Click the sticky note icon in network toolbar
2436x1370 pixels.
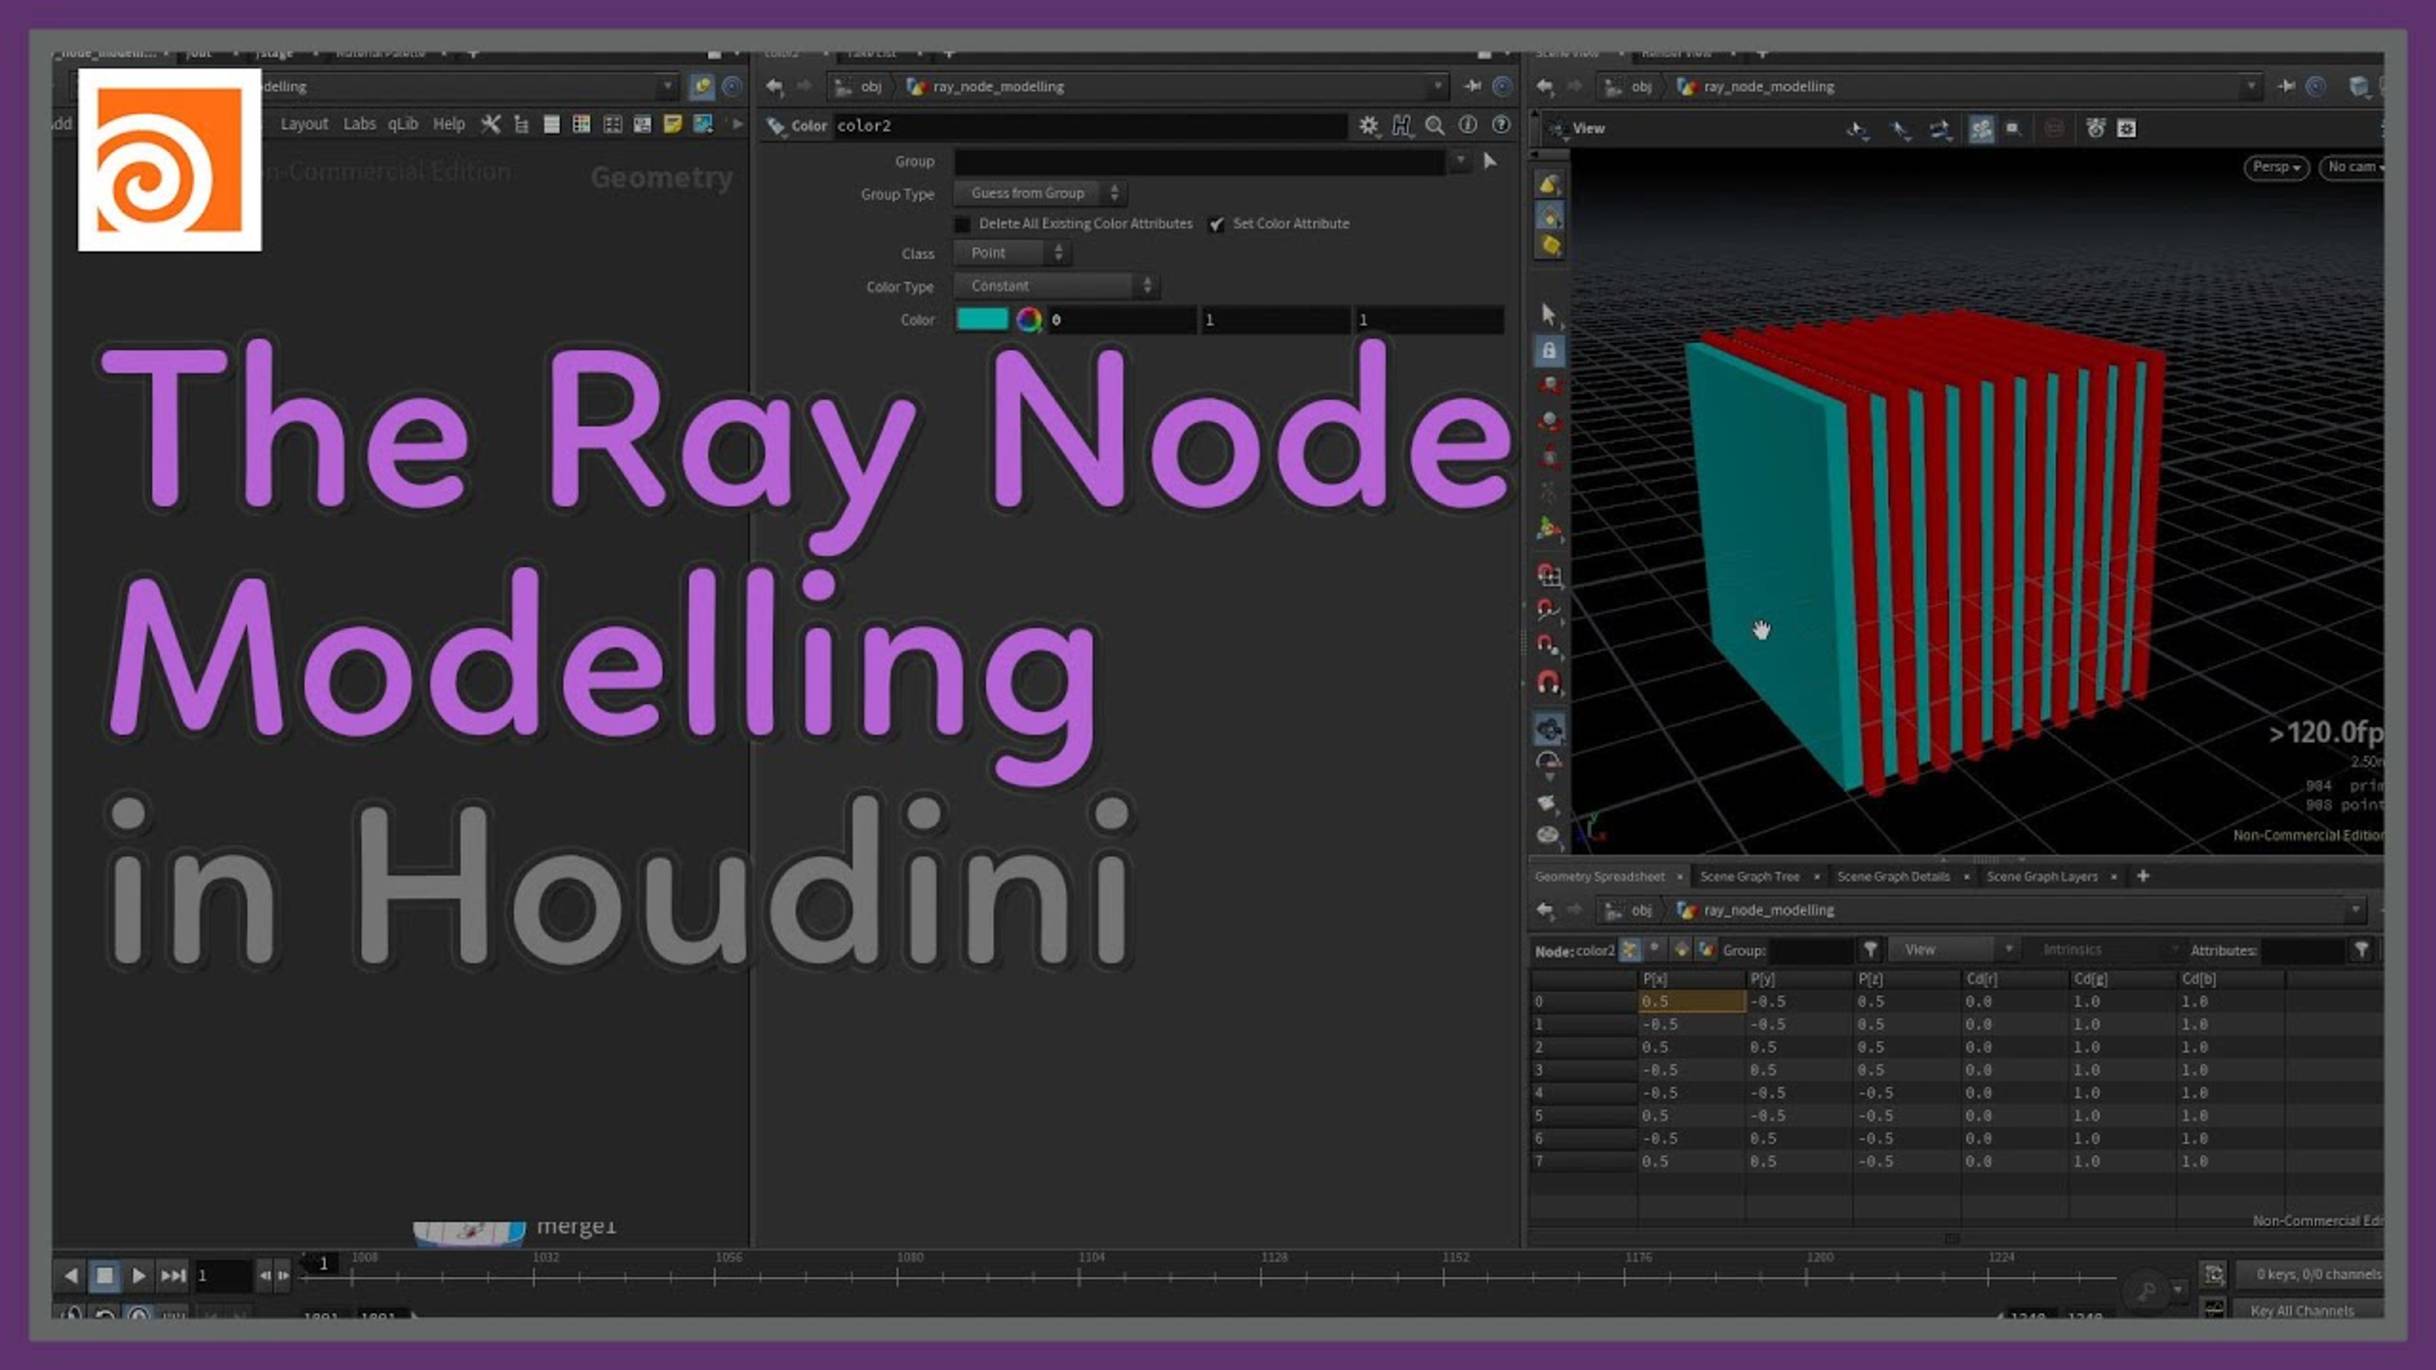(x=673, y=124)
